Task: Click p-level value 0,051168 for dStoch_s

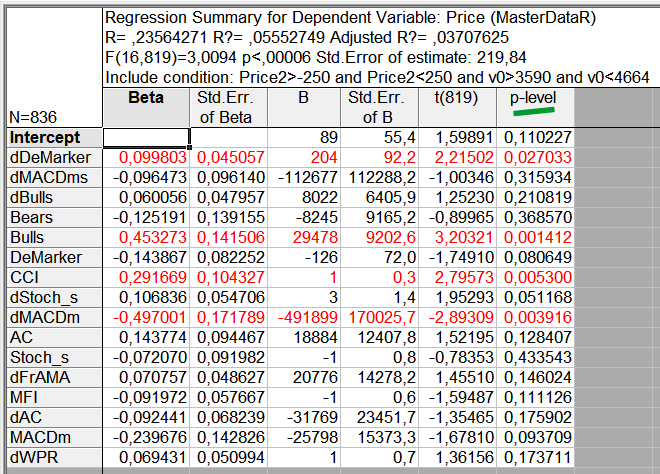Action: coord(535,297)
